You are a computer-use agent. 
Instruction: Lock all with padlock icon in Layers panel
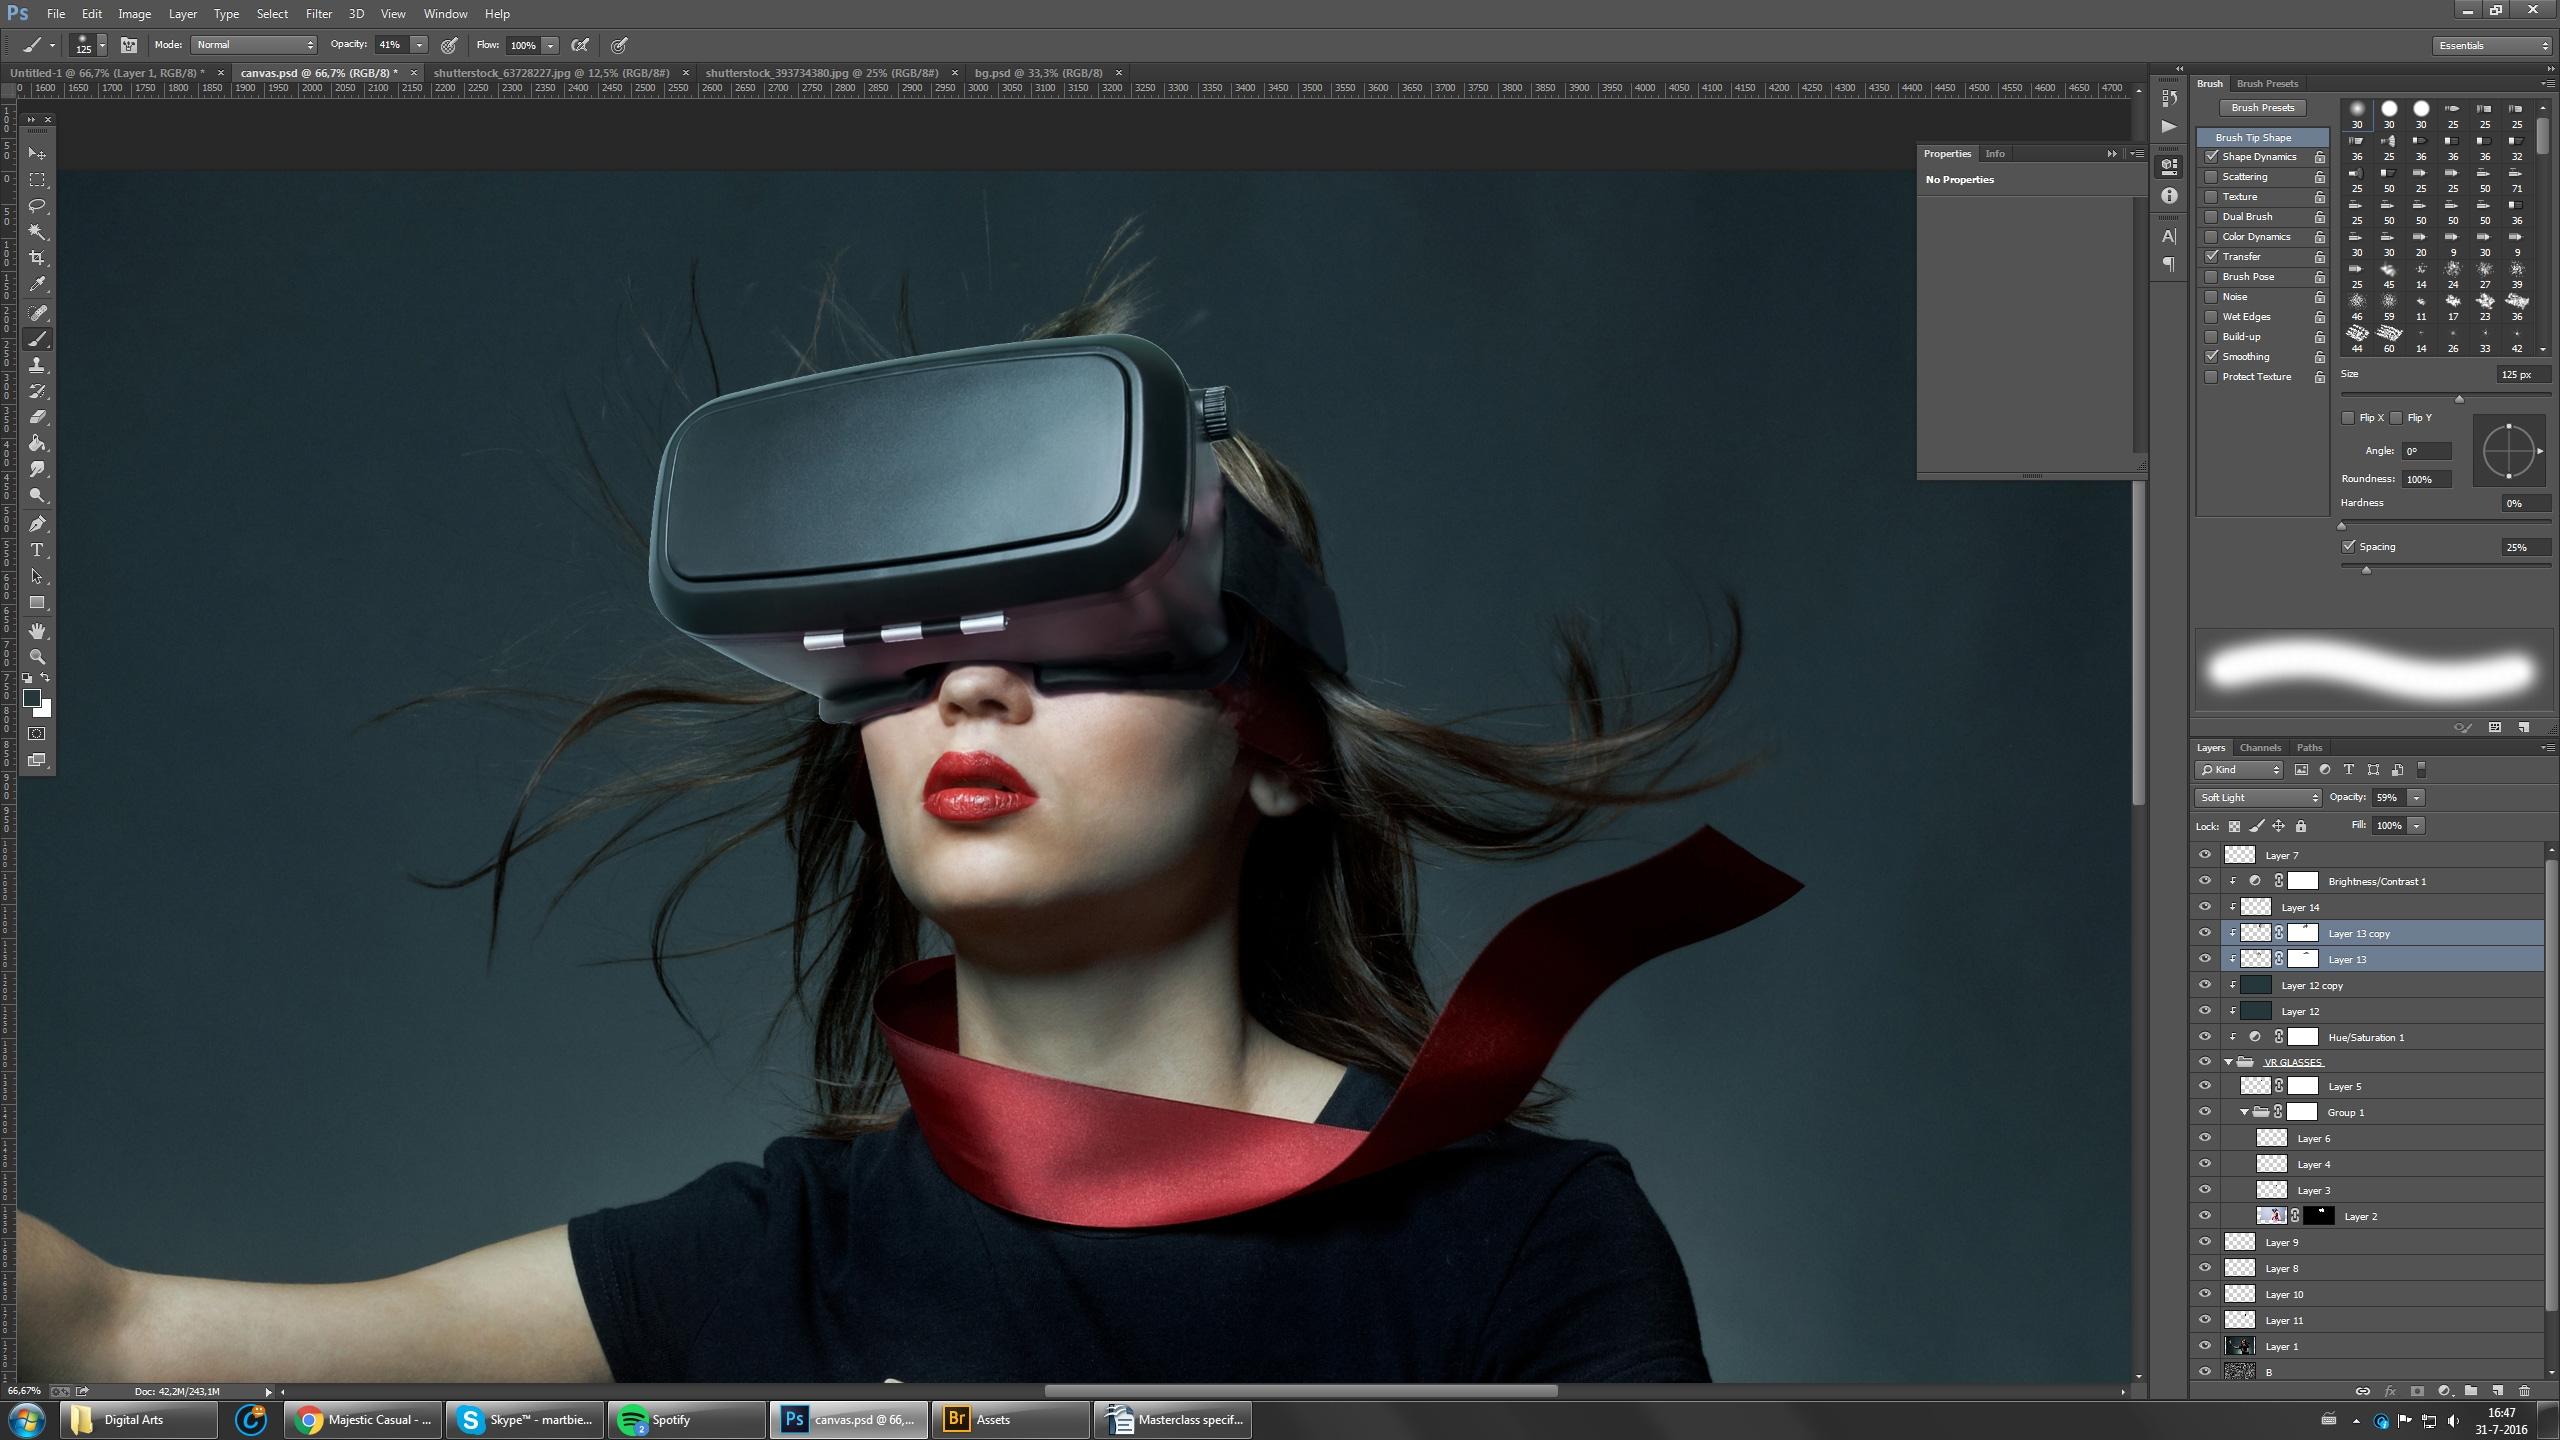pyautogui.click(x=2301, y=826)
